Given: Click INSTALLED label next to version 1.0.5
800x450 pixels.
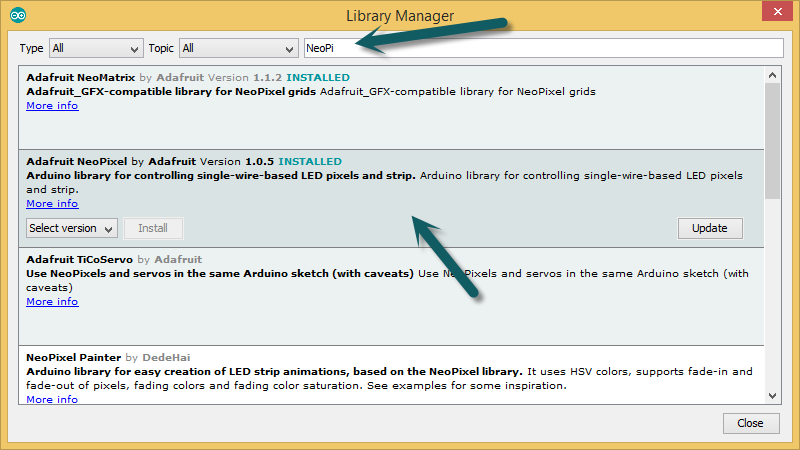Looking at the screenshot, I should [x=310, y=161].
